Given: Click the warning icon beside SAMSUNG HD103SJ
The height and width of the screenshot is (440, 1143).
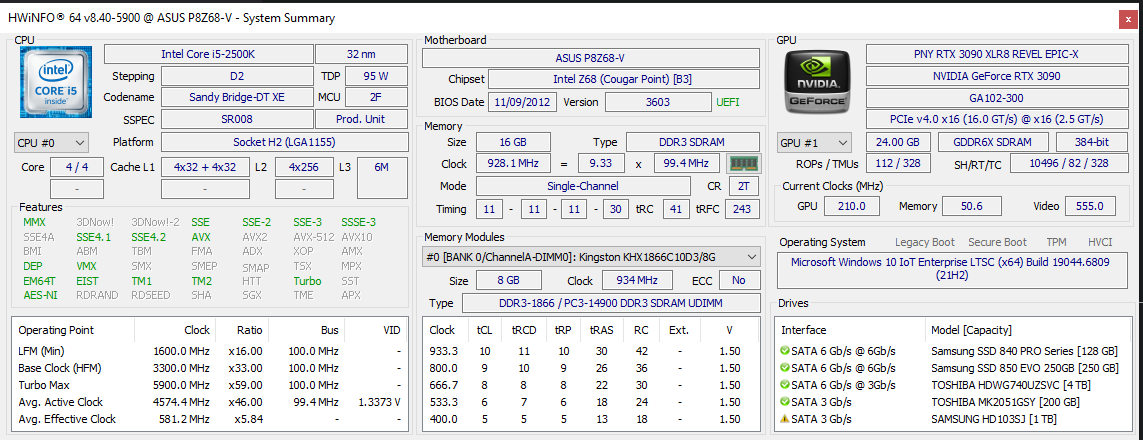Looking at the screenshot, I should (784, 419).
